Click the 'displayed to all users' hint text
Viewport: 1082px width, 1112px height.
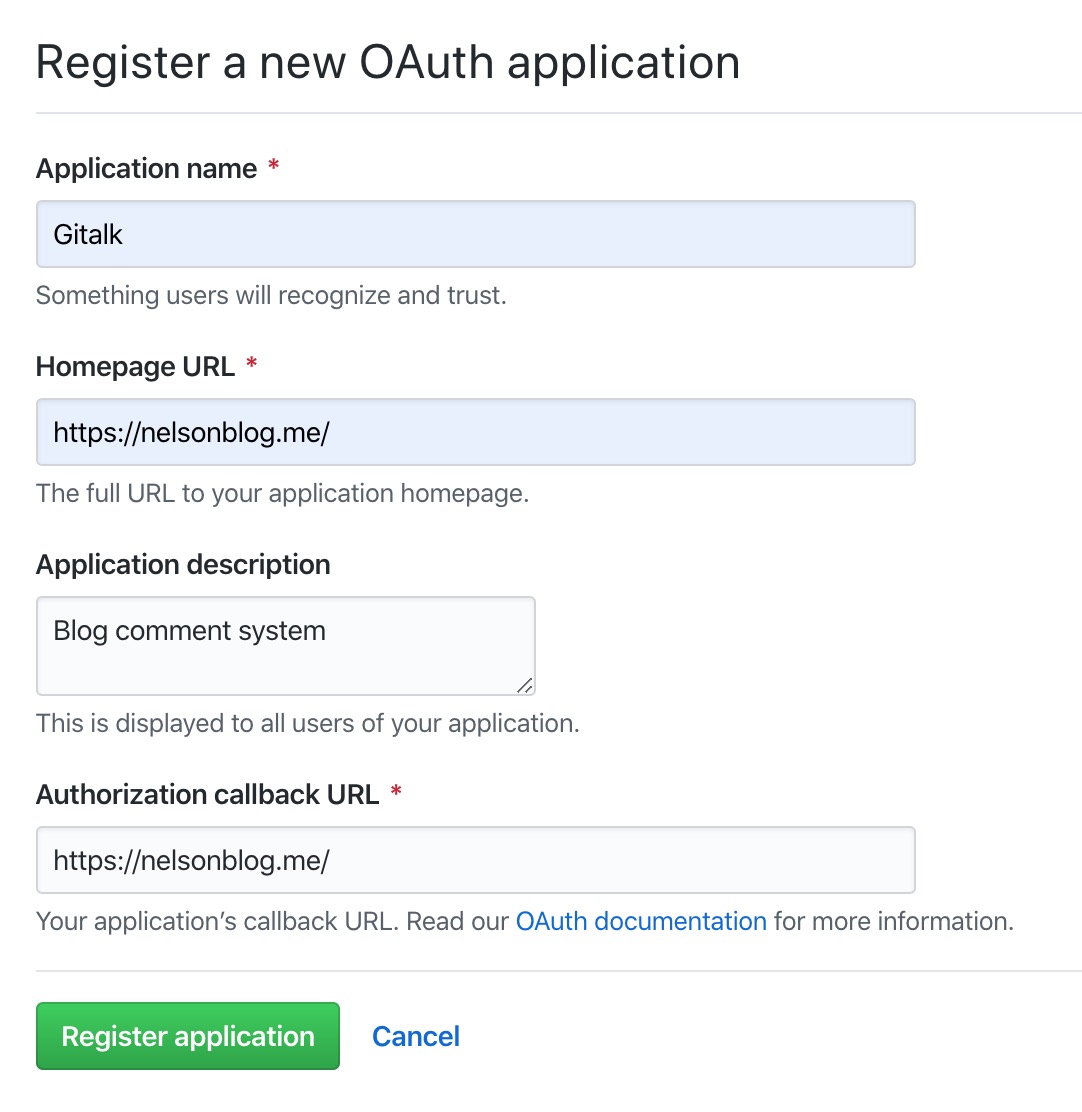coord(308,723)
